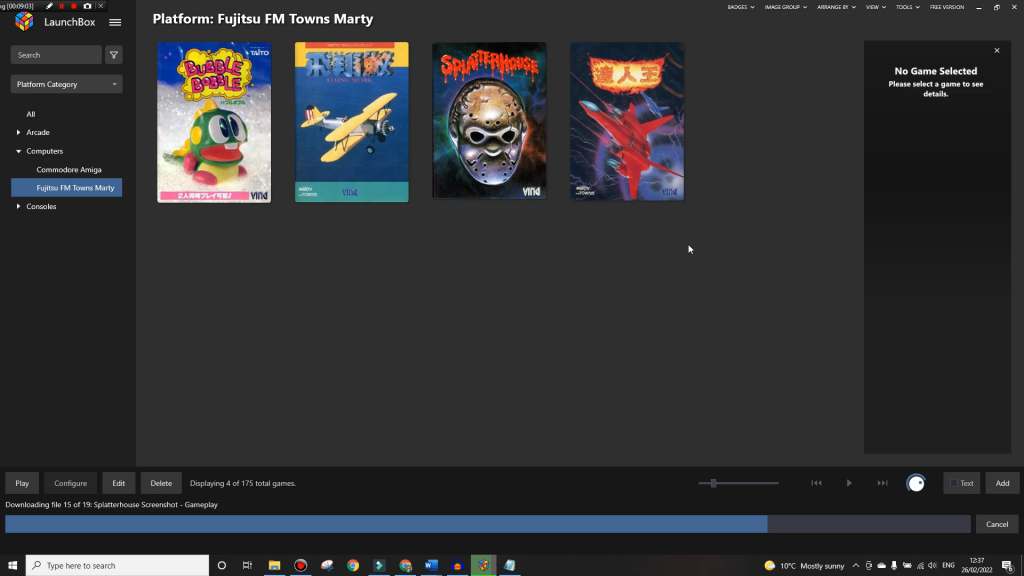Close the recording toolbar
Screen dimensions: 1024x576
[101, 6]
